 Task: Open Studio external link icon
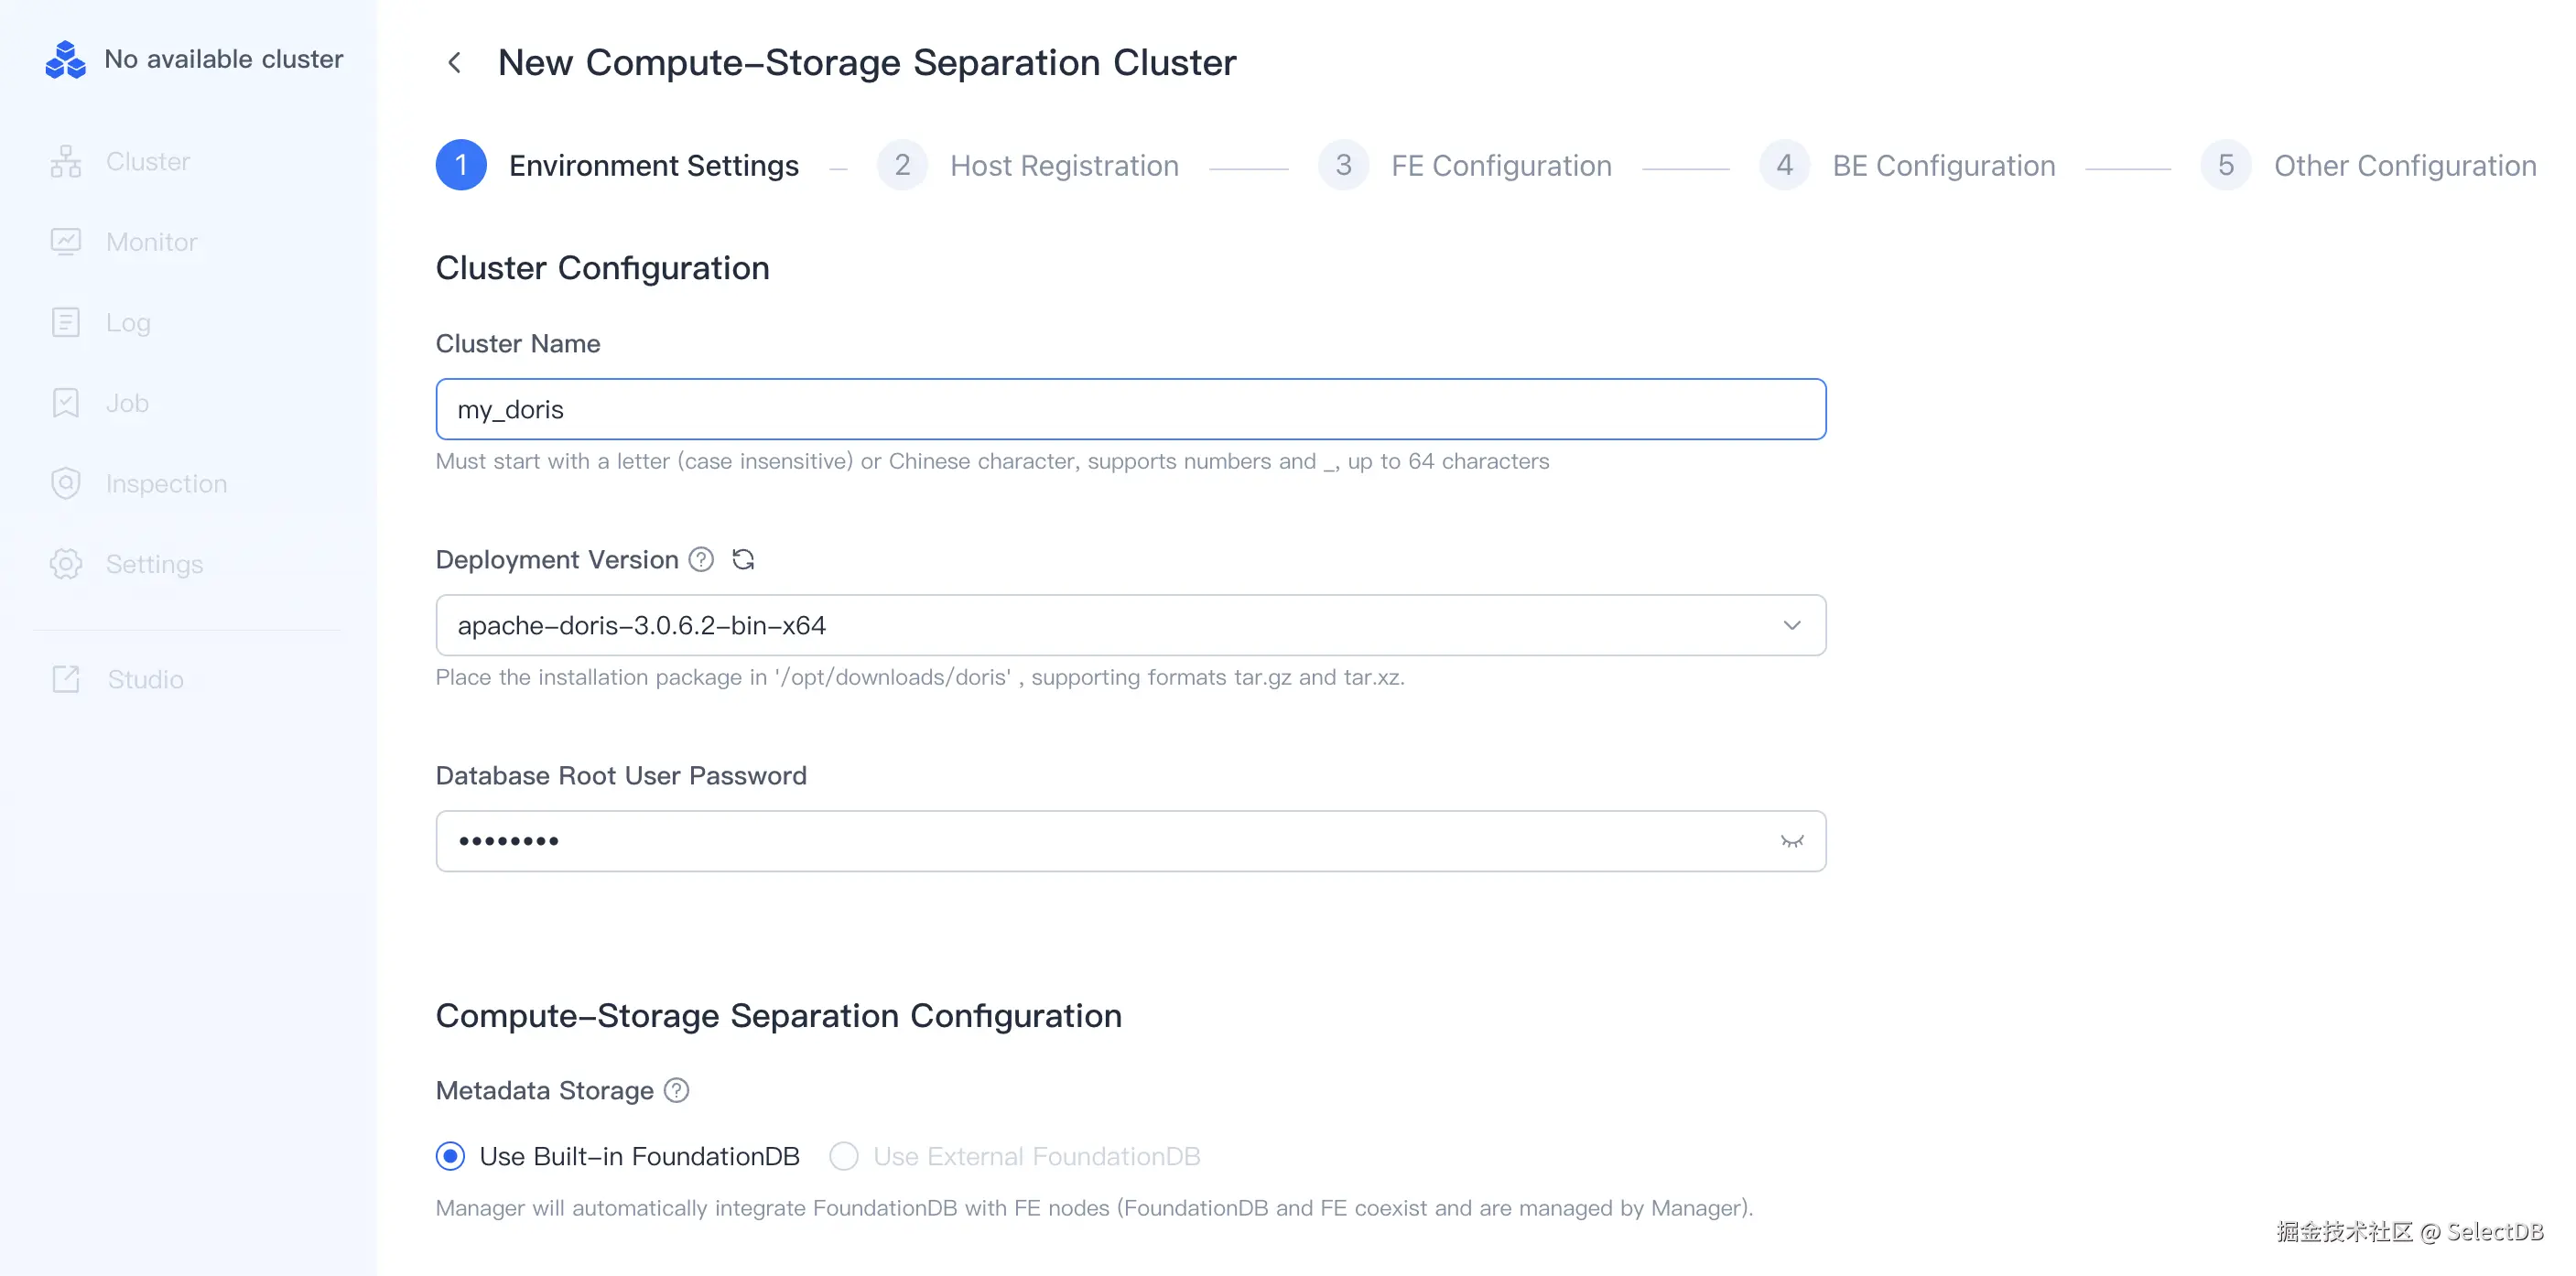tap(66, 680)
